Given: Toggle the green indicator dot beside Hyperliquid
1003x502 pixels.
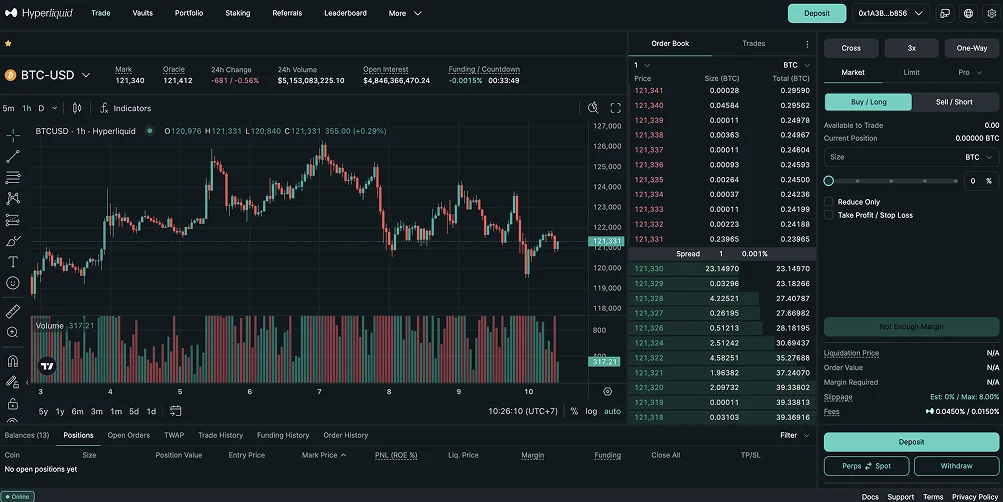Looking at the screenshot, I should [x=150, y=131].
